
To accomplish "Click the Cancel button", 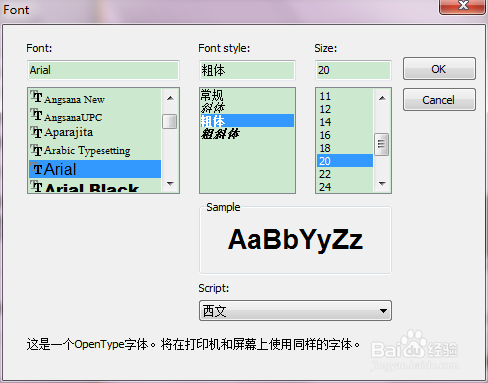I will pyautogui.click(x=439, y=100).
